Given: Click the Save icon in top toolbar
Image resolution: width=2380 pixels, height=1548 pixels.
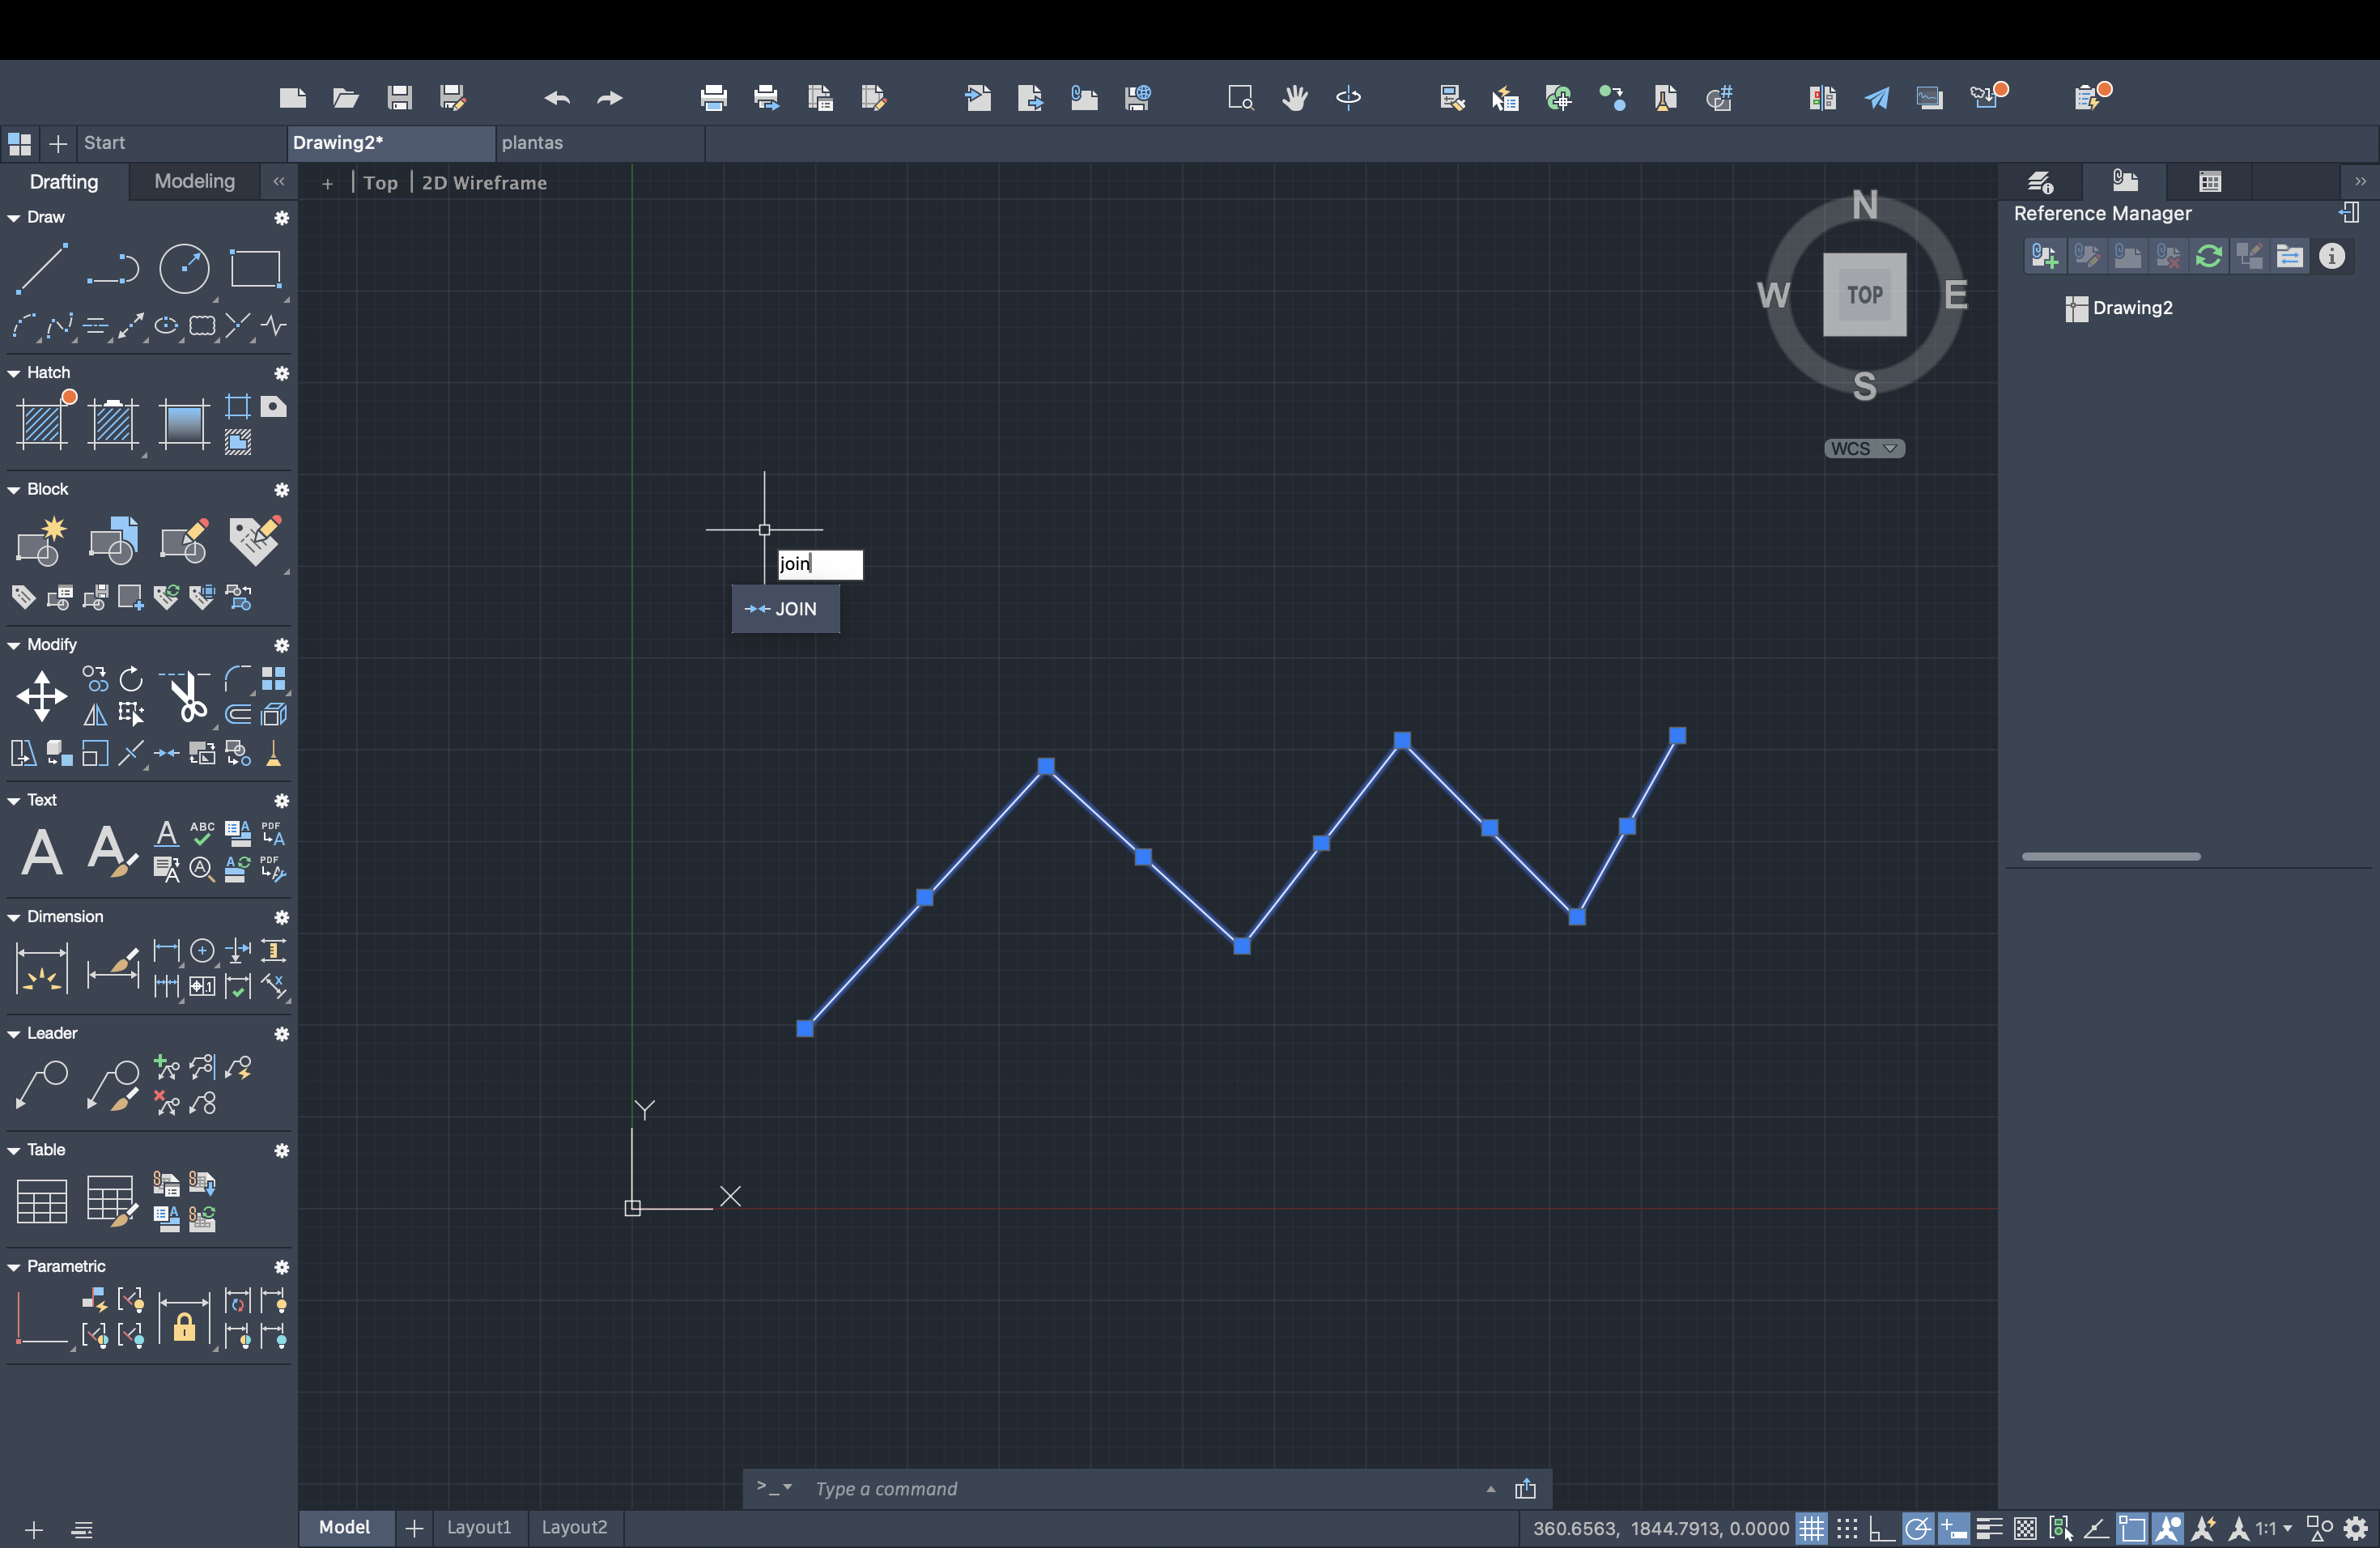Looking at the screenshot, I should 399,97.
